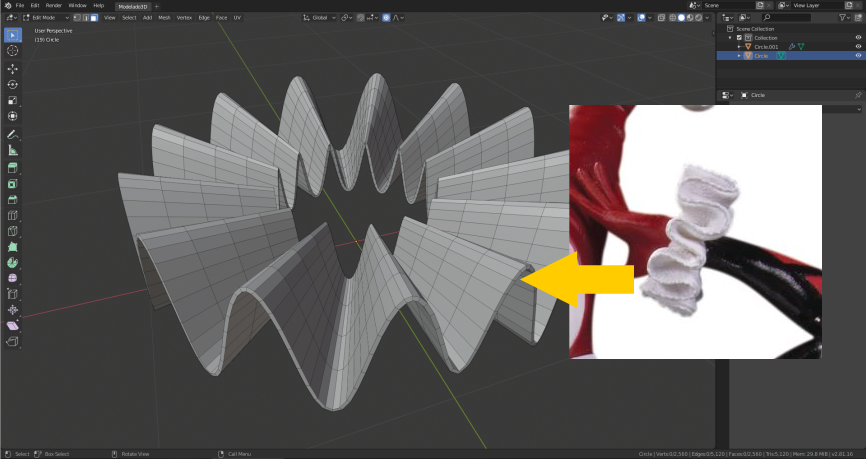
Task: Pin the properties editor with pin icon
Action: pos(858,95)
